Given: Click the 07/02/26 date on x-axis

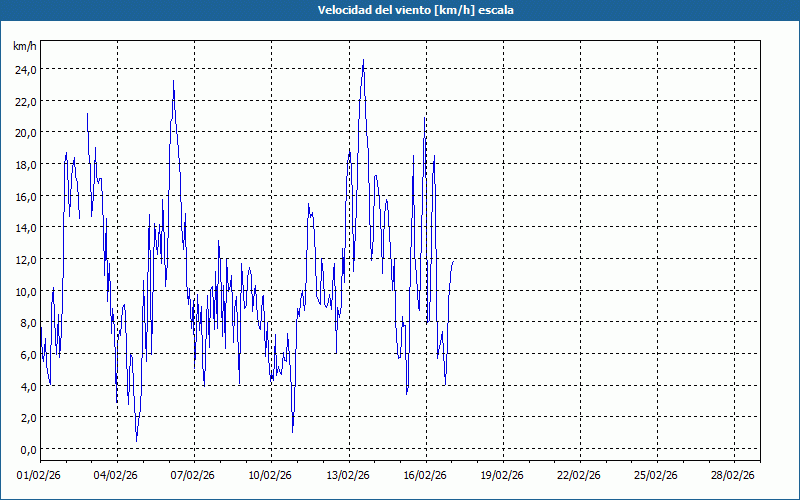Looking at the screenshot, I should [194, 476].
